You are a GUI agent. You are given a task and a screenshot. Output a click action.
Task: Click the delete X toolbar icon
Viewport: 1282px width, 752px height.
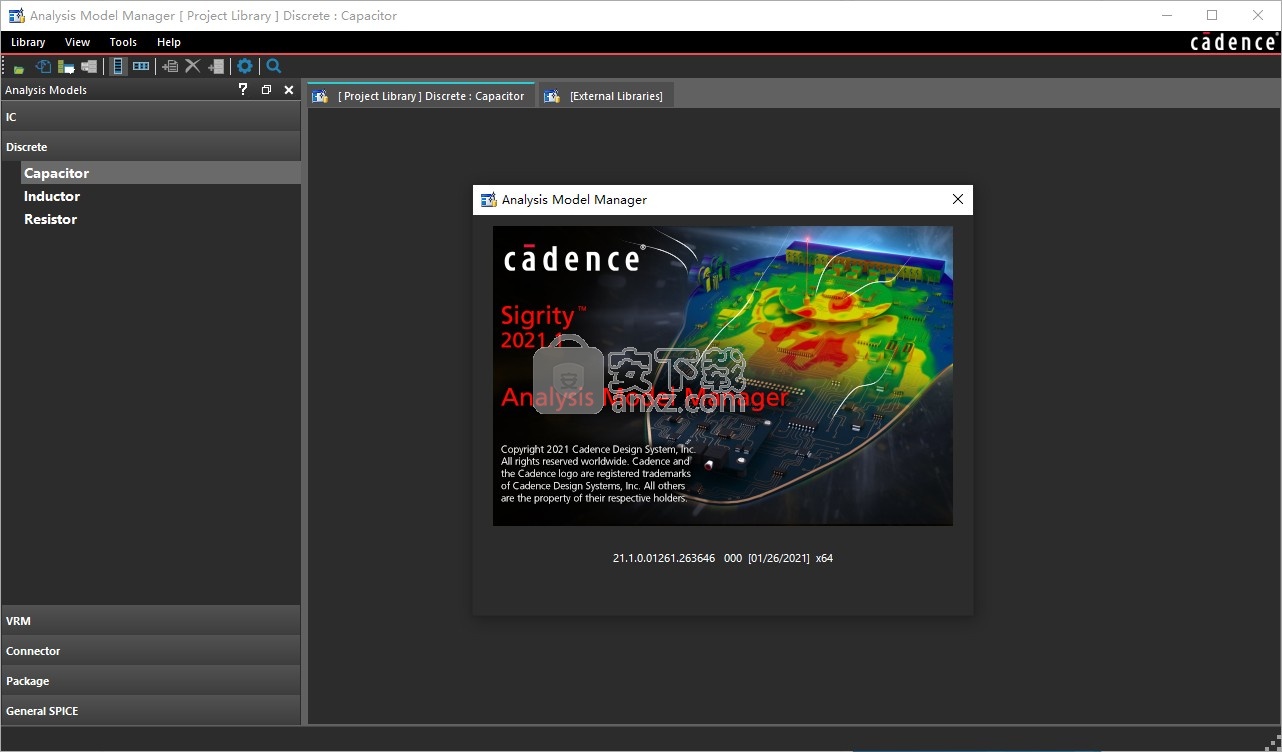pos(193,67)
